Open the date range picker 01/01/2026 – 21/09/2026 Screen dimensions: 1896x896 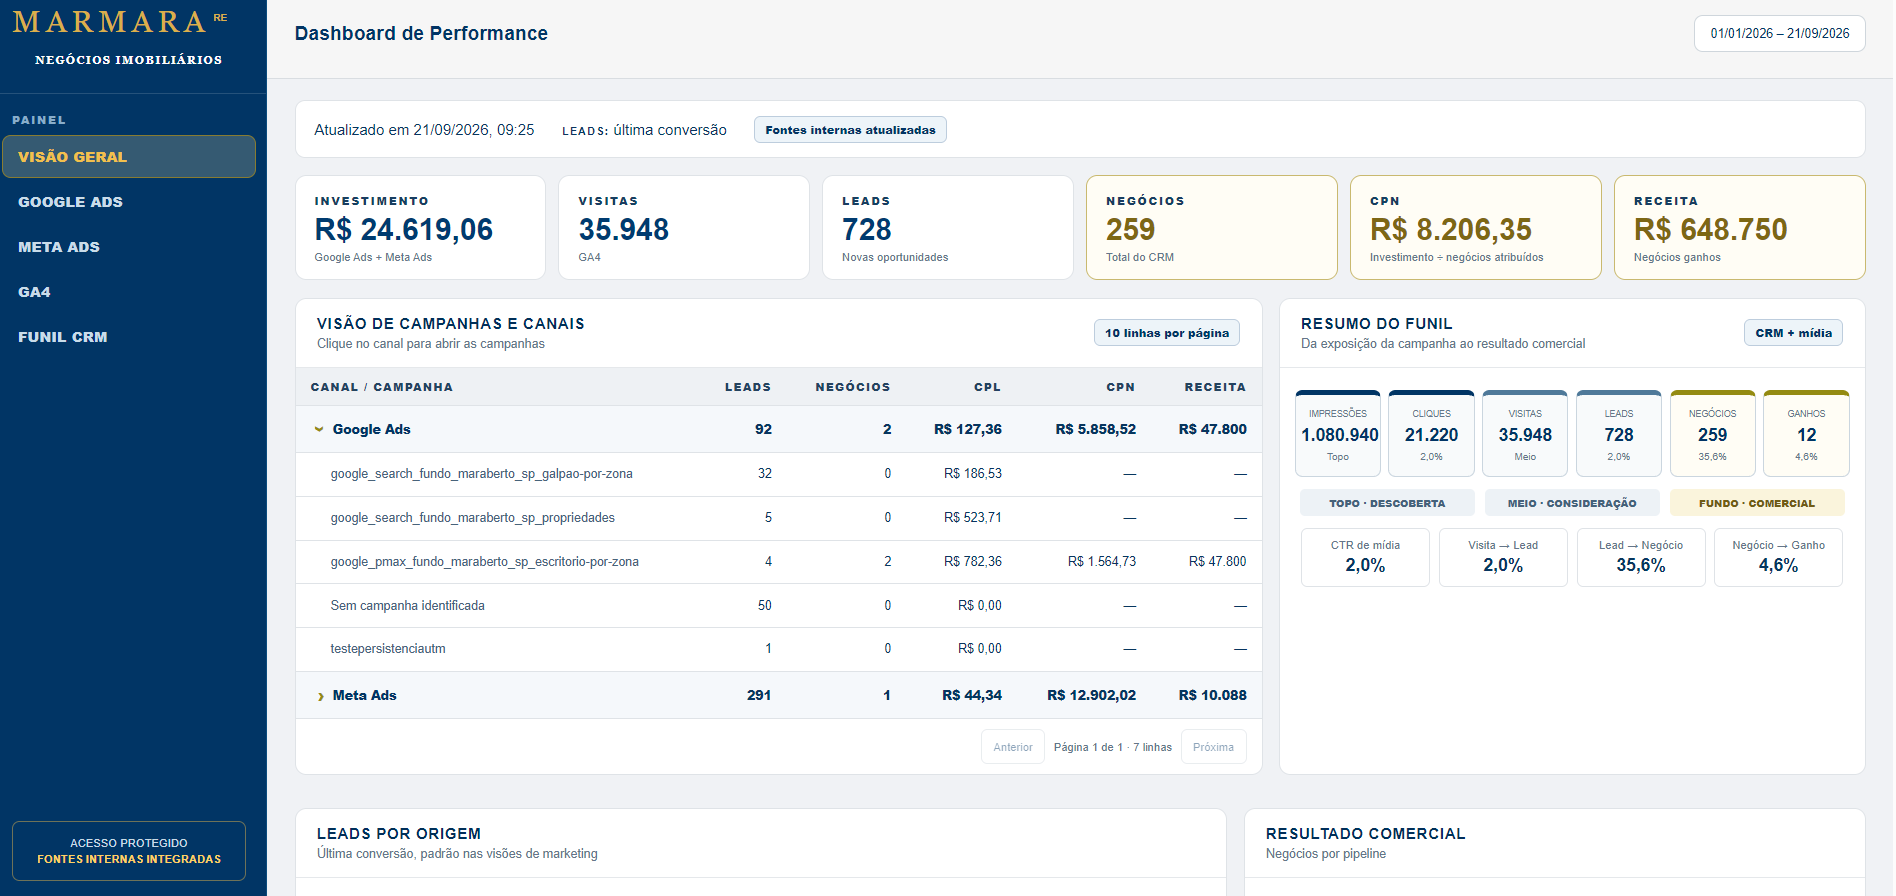pyautogui.click(x=1779, y=33)
